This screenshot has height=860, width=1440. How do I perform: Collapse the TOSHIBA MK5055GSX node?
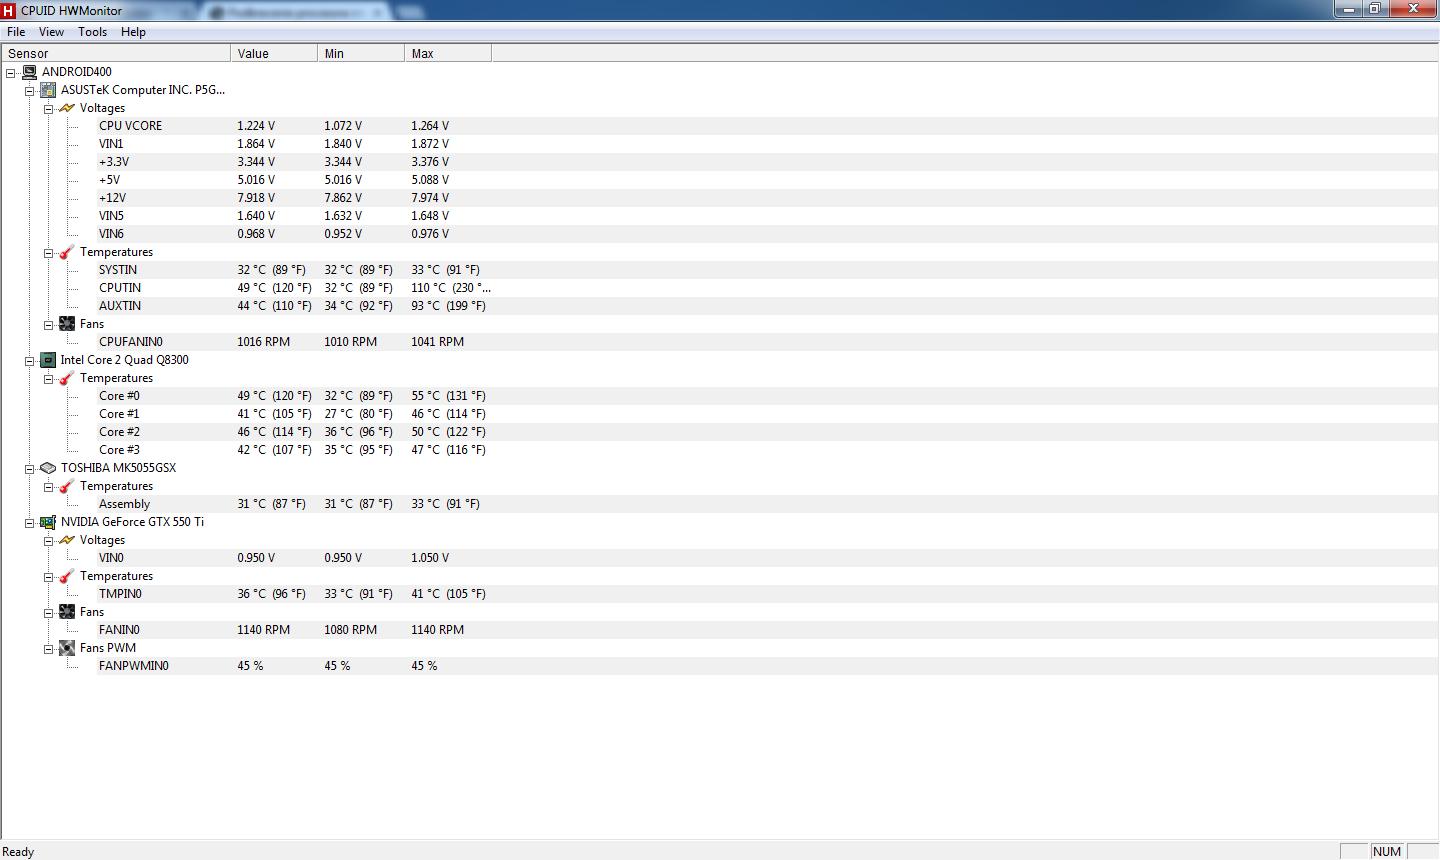tap(29, 469)
